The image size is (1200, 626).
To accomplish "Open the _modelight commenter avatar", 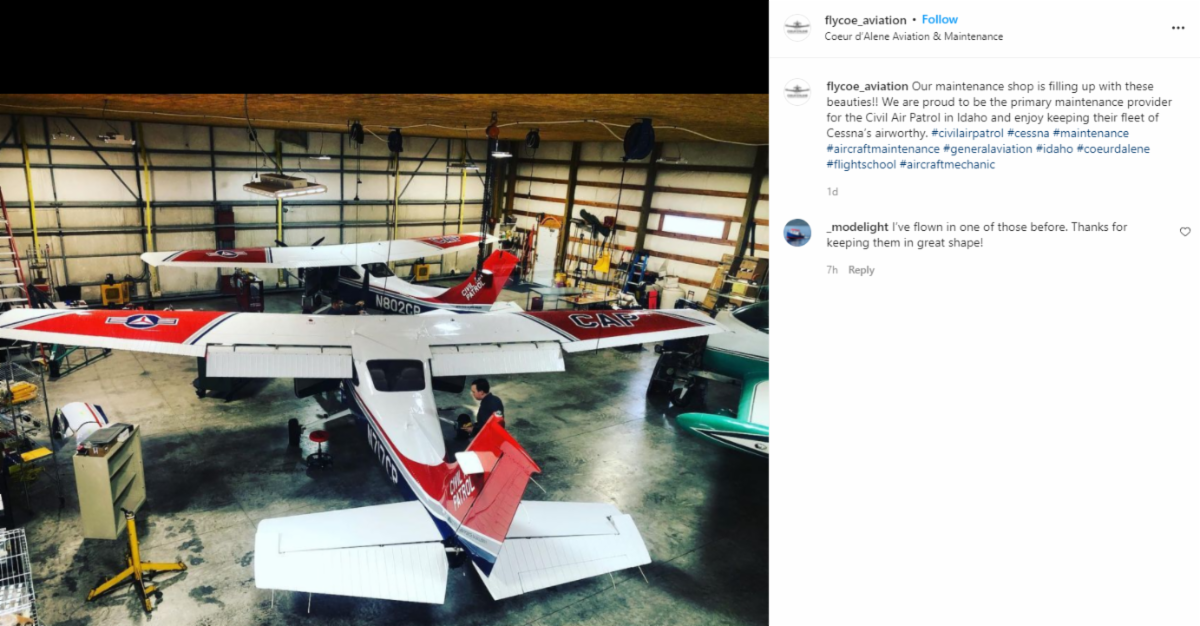I will (797, 232).
